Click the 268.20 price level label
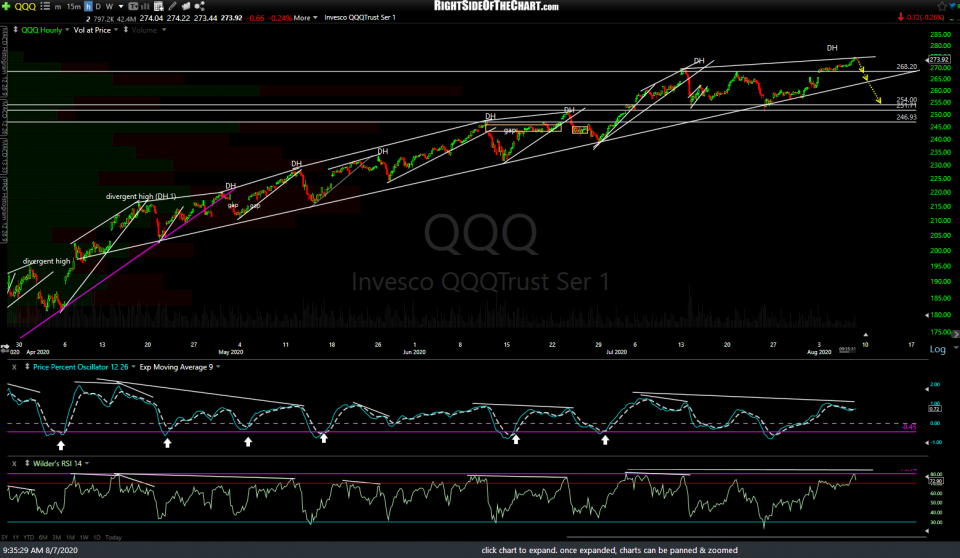The width and height of the screenshot is (960, 558). click(907, 66)
